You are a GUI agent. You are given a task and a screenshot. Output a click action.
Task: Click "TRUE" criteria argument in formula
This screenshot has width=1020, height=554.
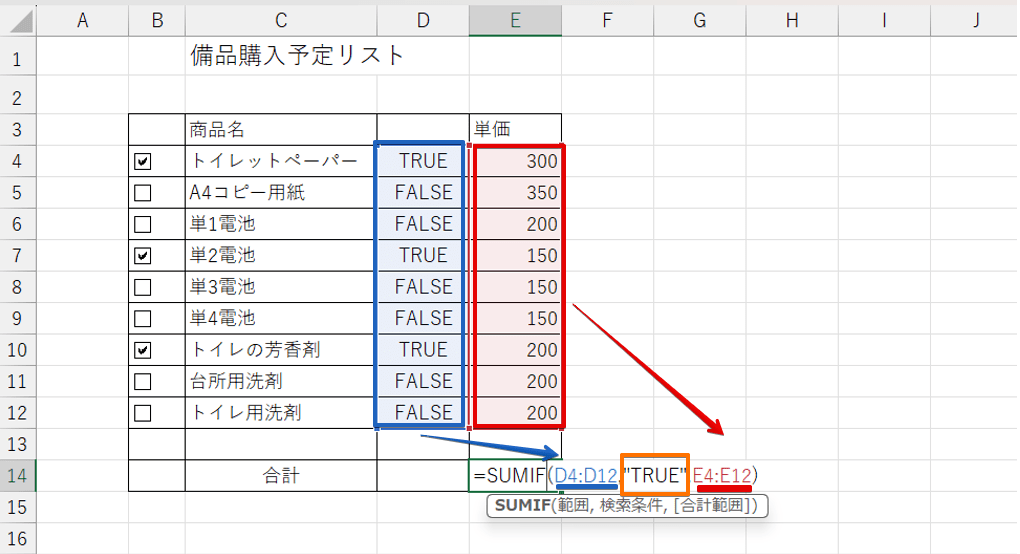(x=655, y=476)
